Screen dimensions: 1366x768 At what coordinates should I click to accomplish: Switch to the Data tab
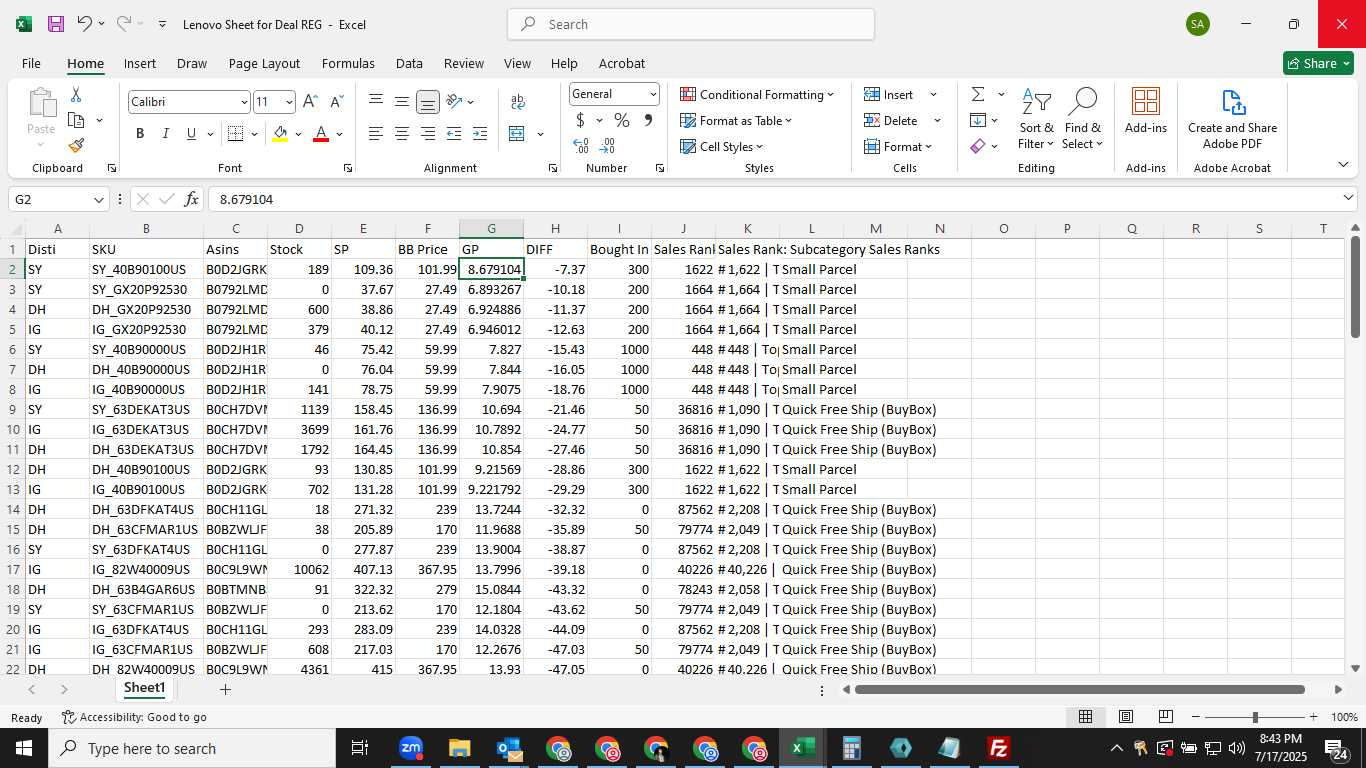409,63
